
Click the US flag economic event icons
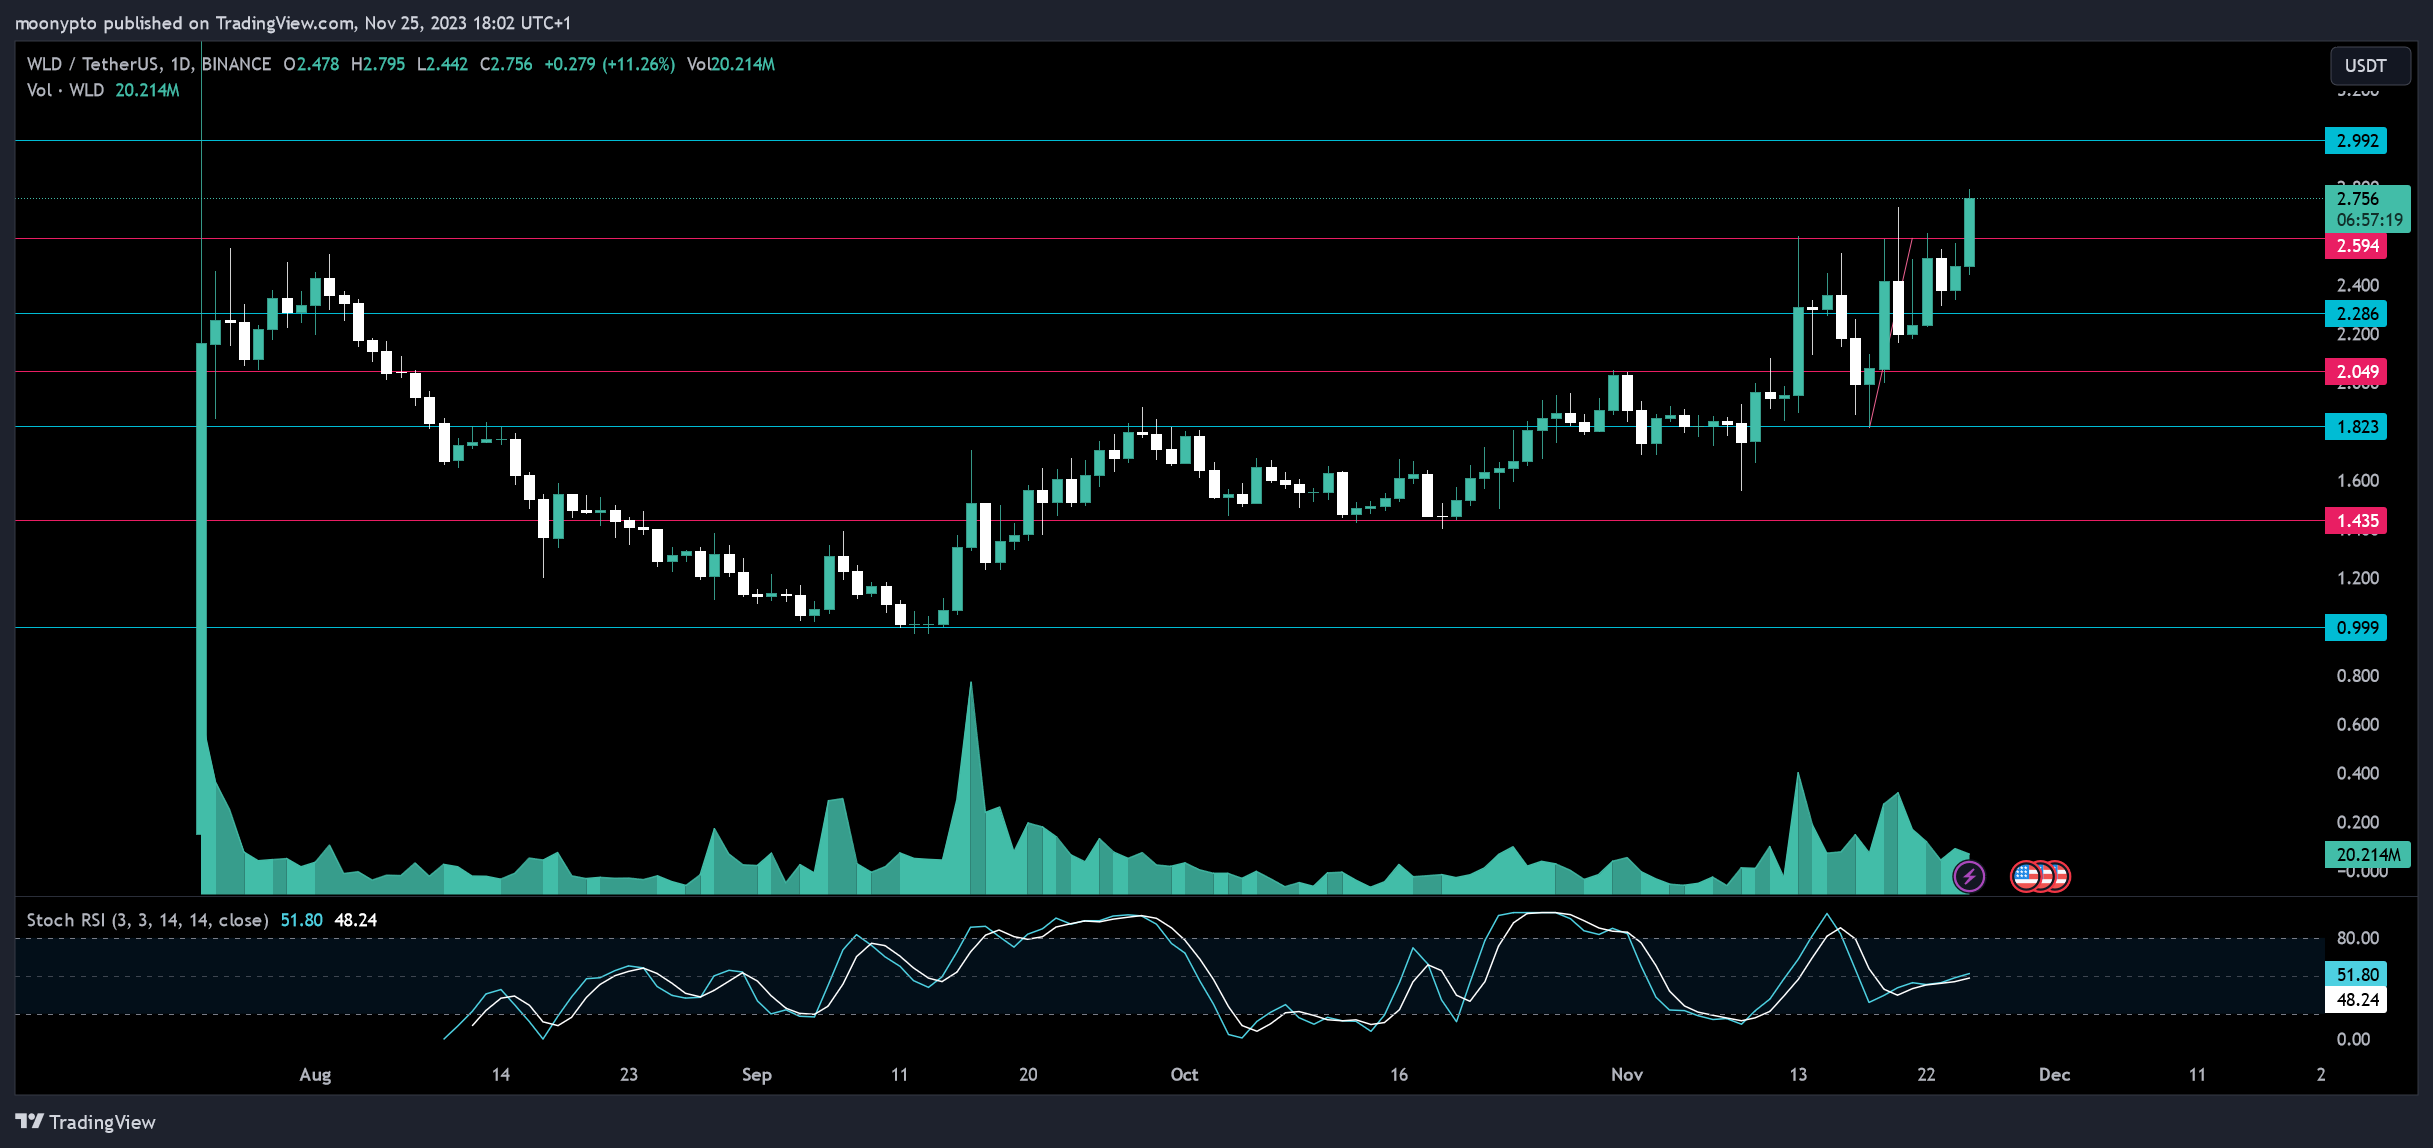tap(2039, 877)
